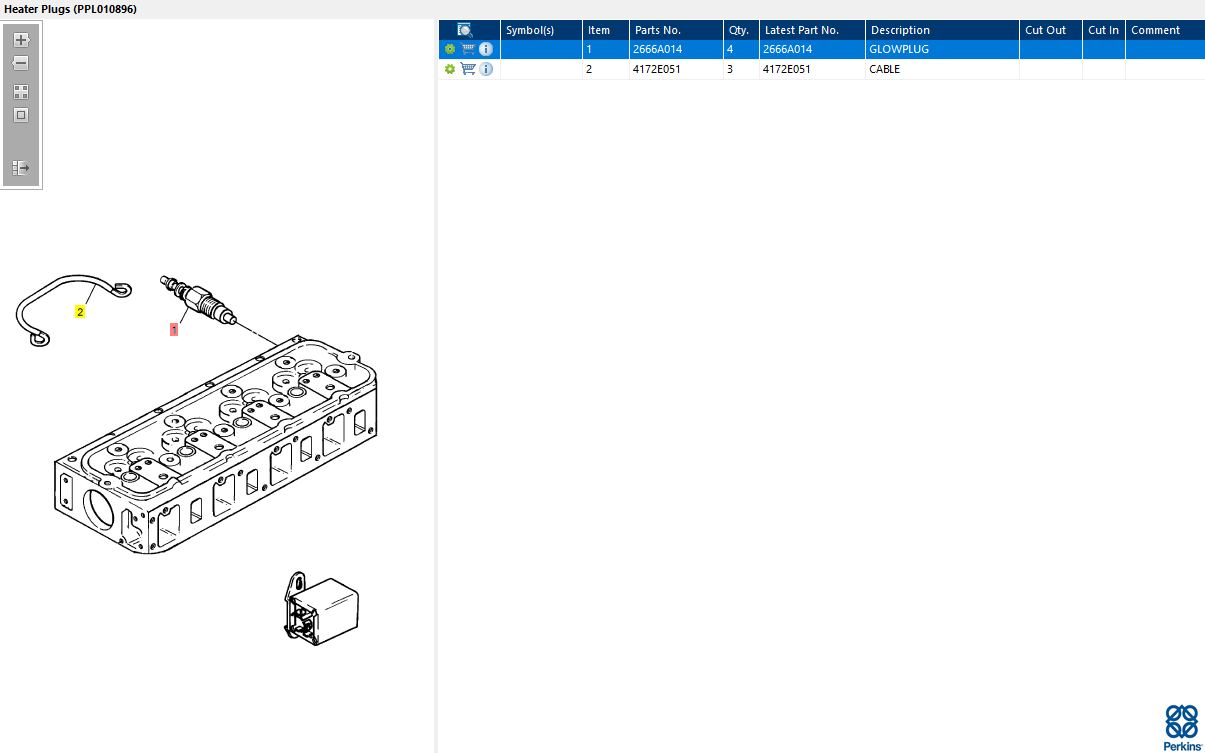Click the list-with-arrow icon in diagram toolbar

(21, 168)
